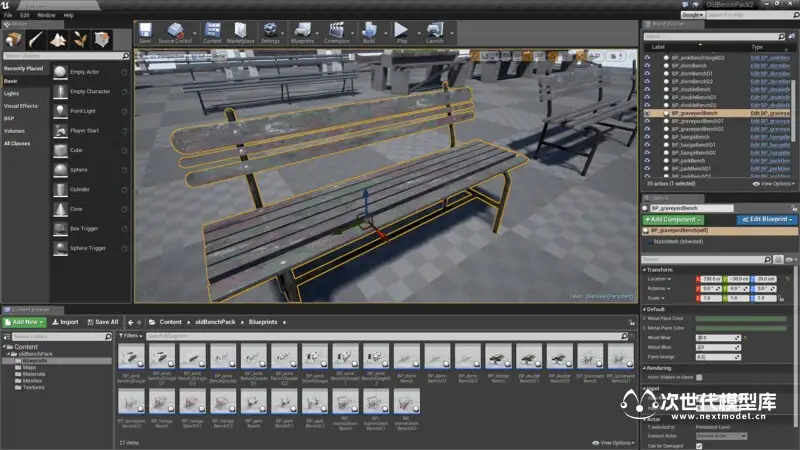
Task: Click Save All in Content Browser
Action: 102,322
